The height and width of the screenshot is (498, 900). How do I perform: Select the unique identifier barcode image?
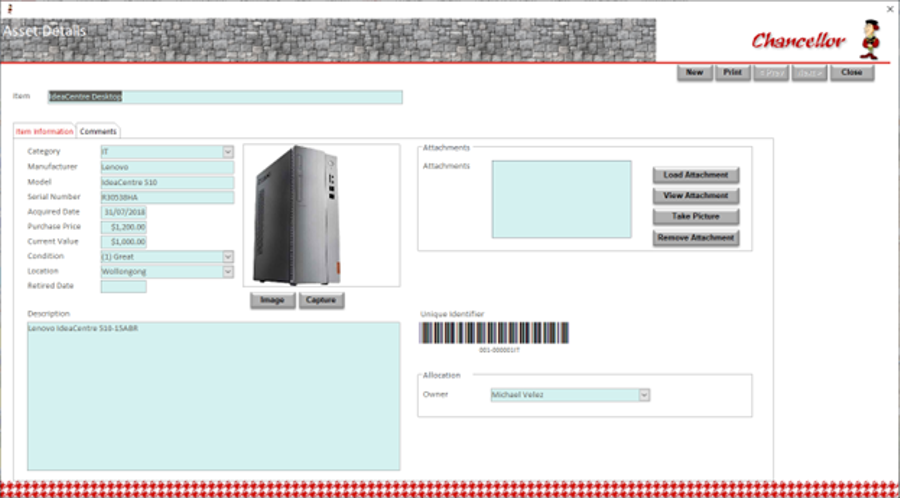click(494, 333)
